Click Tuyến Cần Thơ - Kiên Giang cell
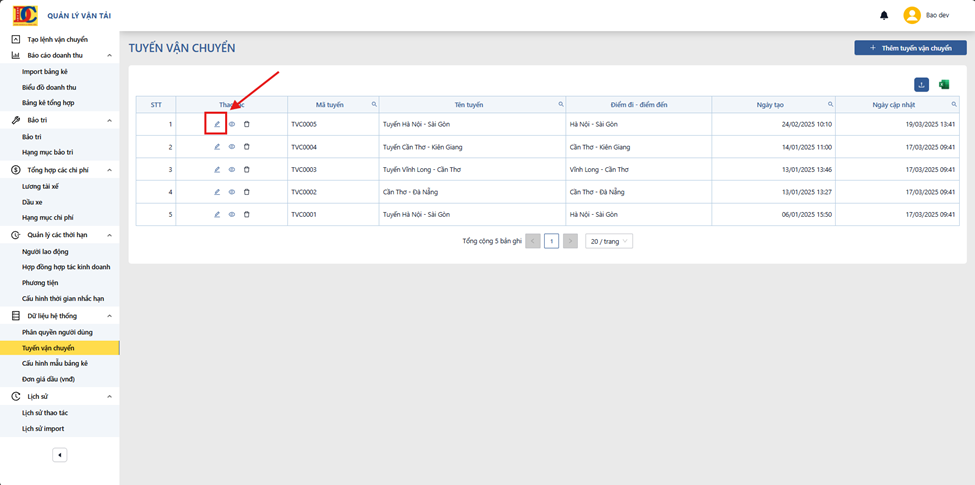Viewport: 975px width, 485px height. 473,147
